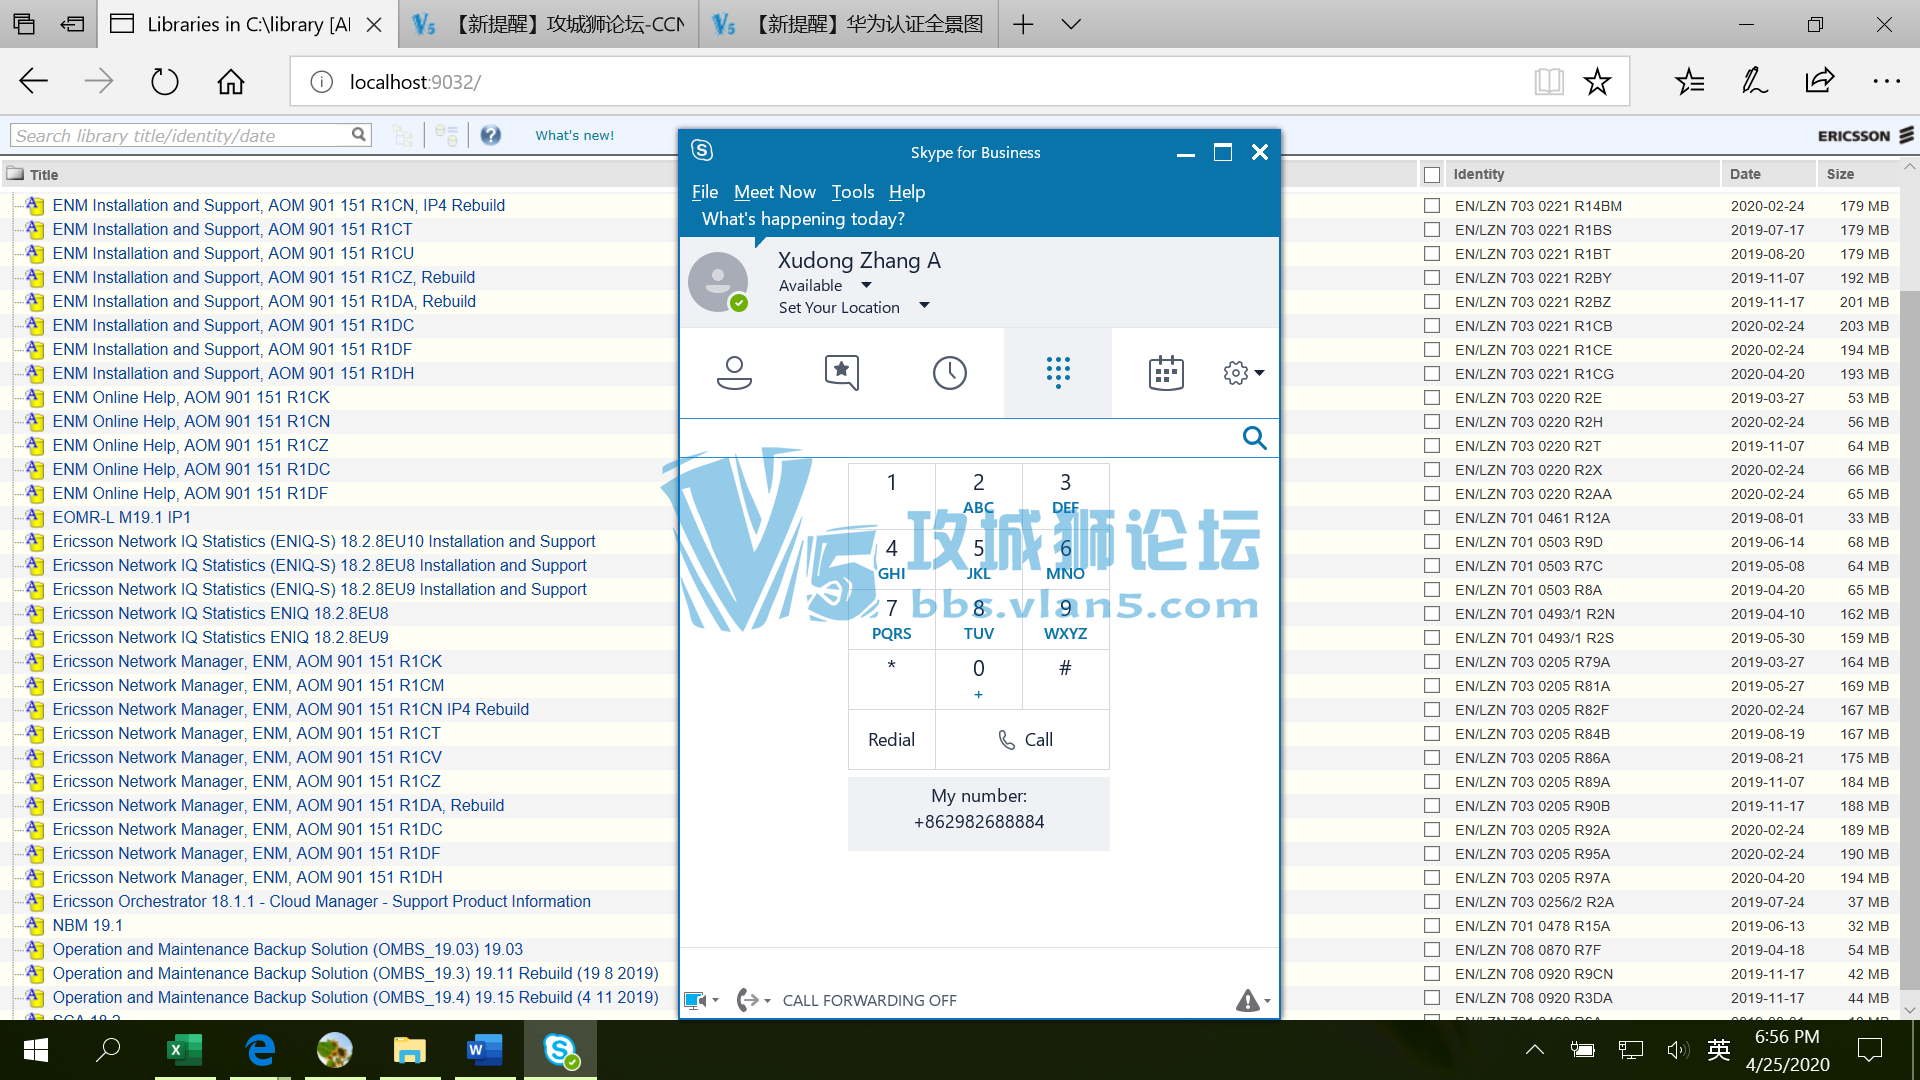
Task: Dial digit 5 JKL on the keypad
Action: pos(978,559)
